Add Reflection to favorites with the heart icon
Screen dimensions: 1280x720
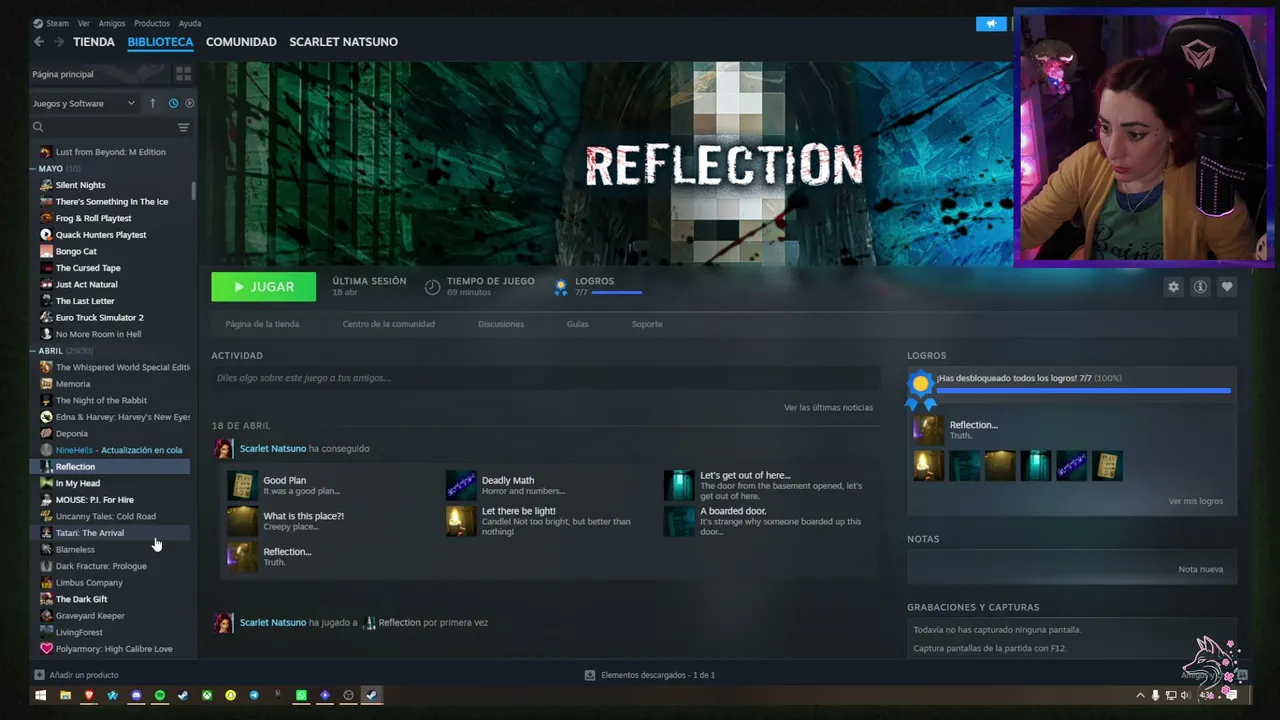click(x=1227, y=287)
